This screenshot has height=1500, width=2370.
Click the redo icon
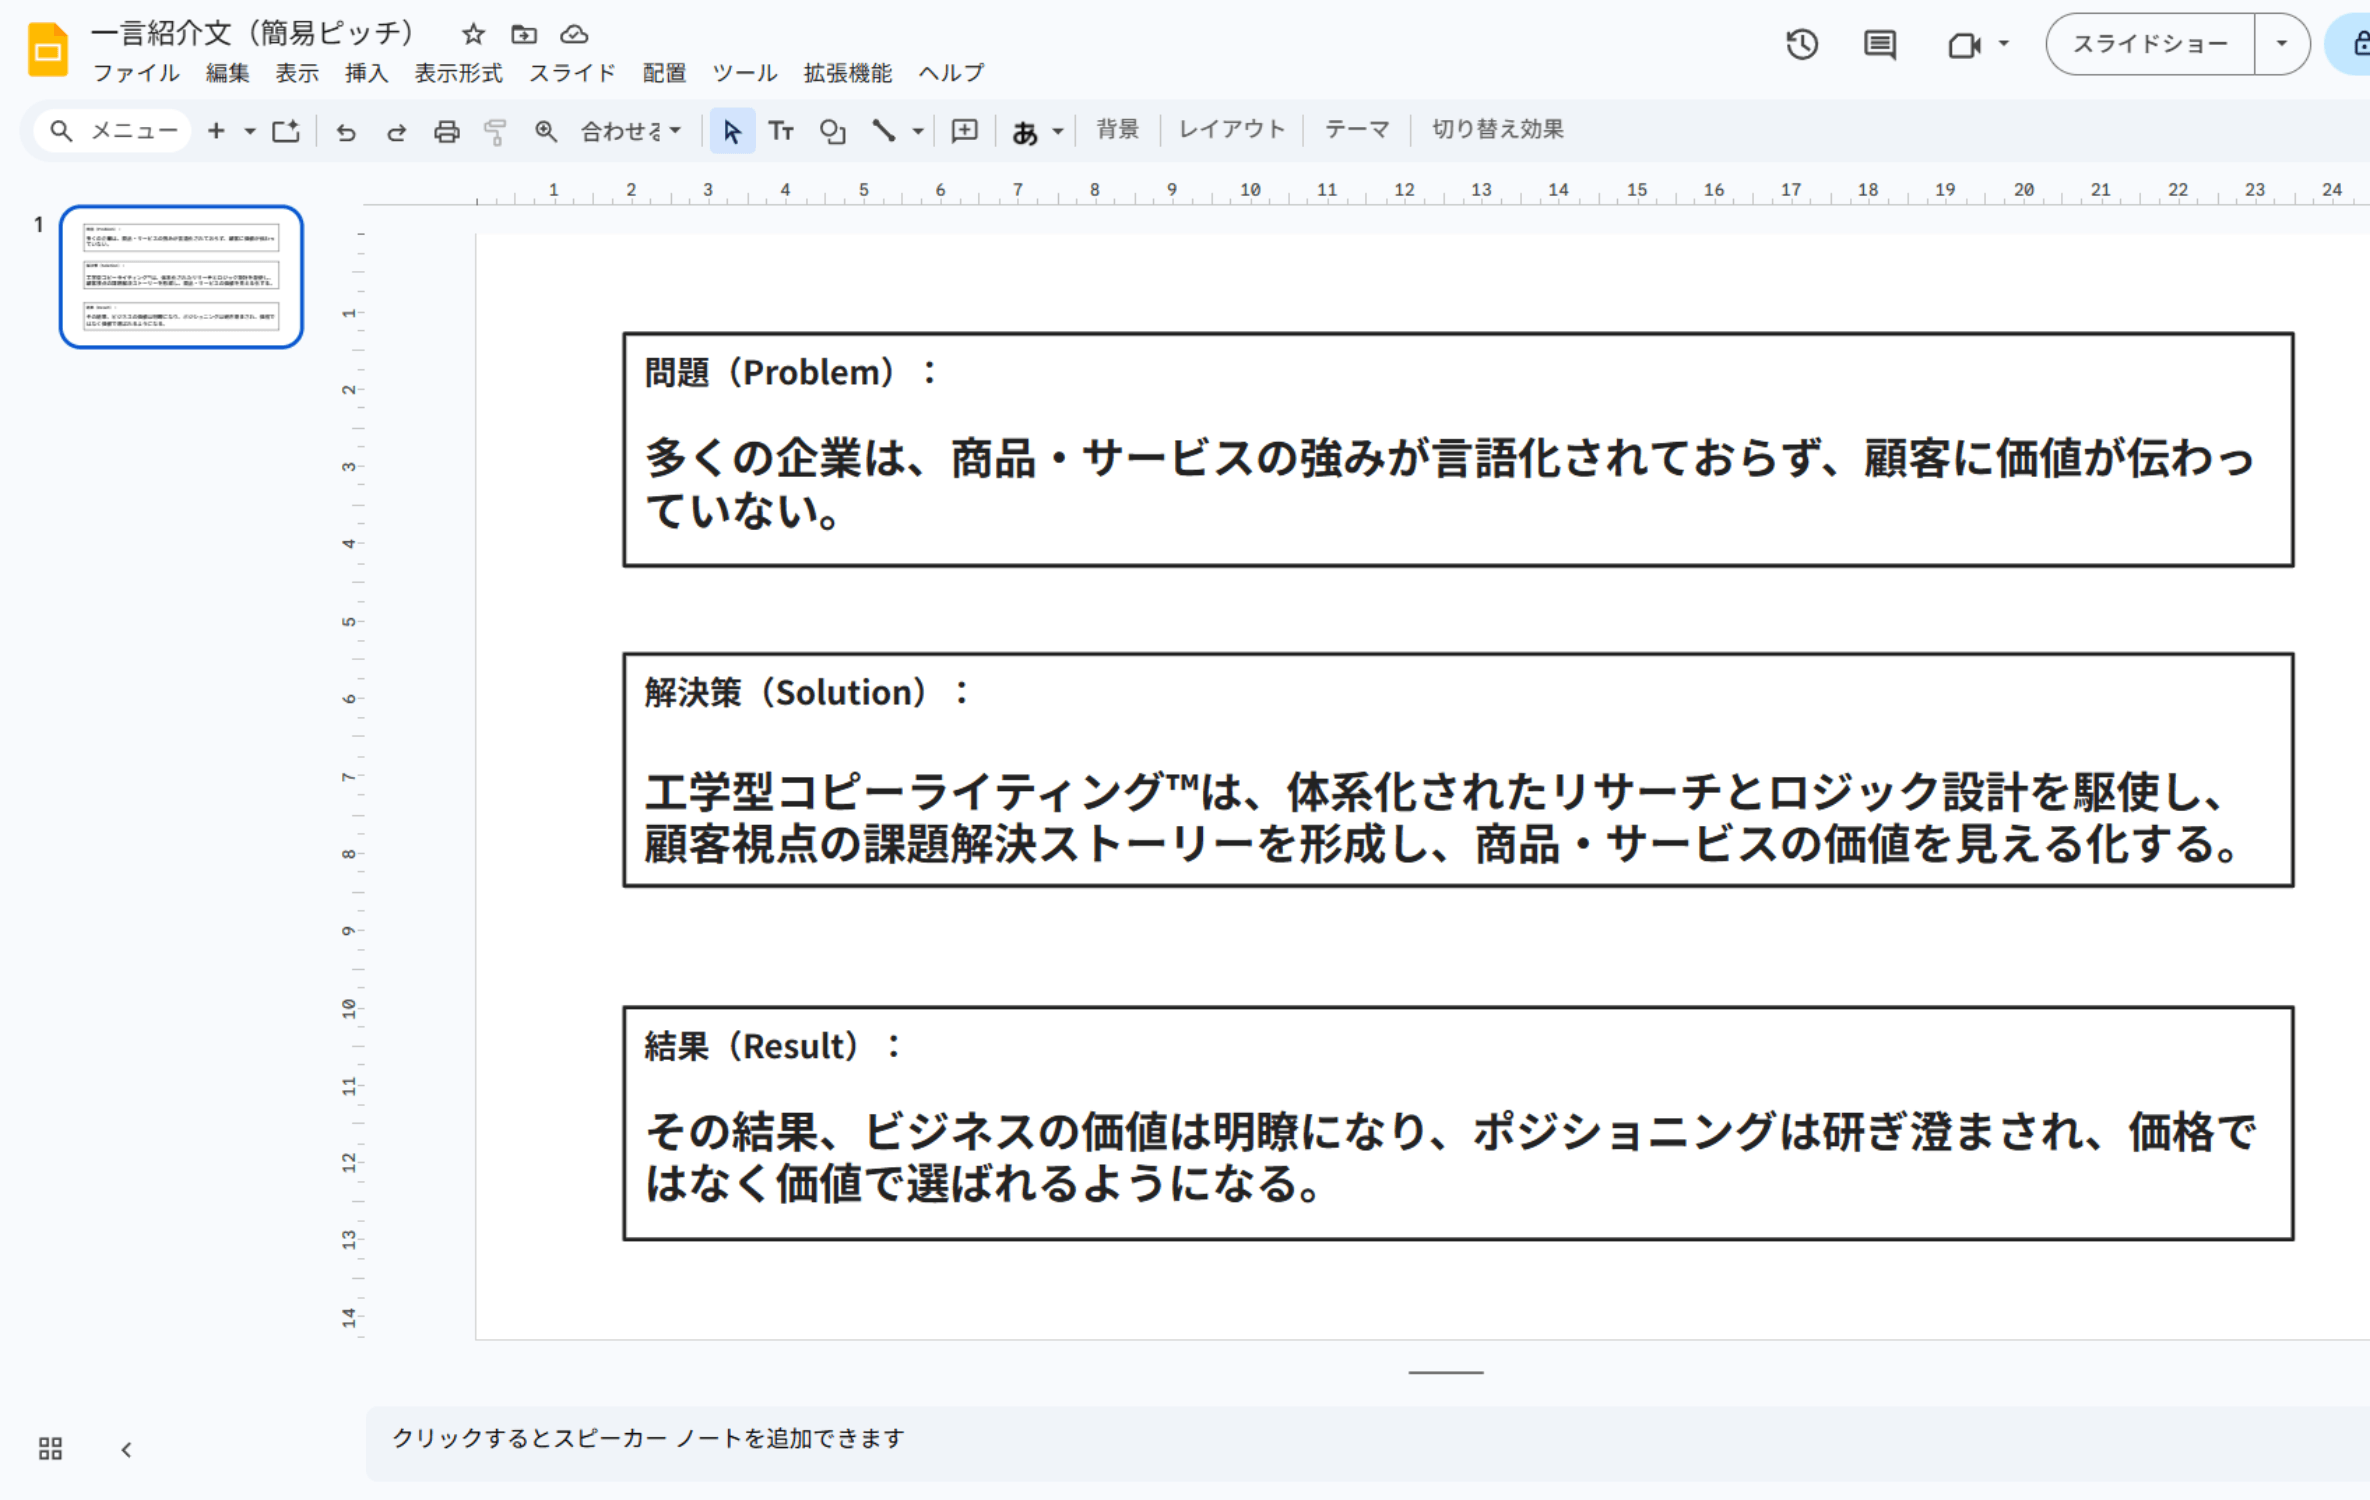(x=395, y=130)
